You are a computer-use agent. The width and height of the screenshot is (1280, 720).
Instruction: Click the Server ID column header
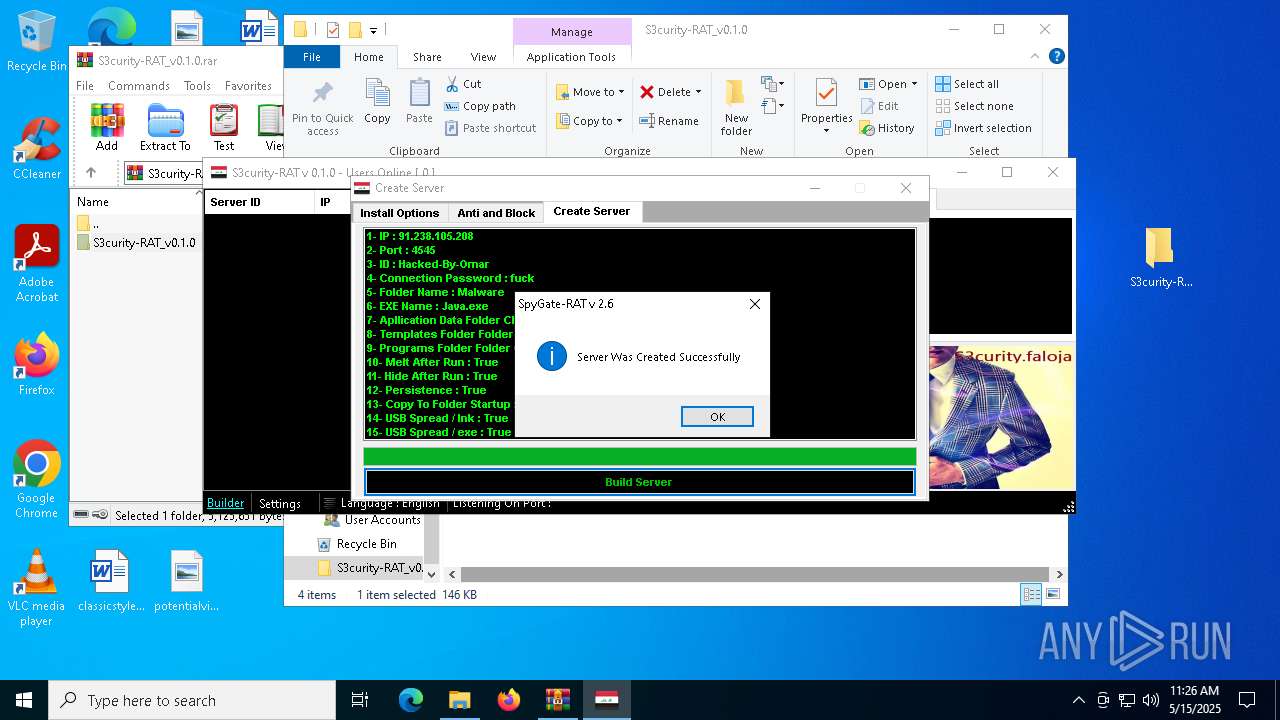258,202
